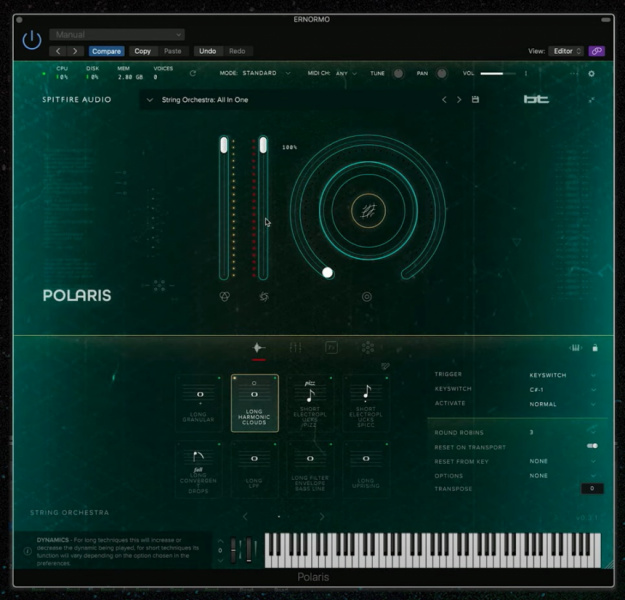Screen dimensions: 625x600
Task: Go to next plugin setting arrow
Action: click(x=75, y=51)
